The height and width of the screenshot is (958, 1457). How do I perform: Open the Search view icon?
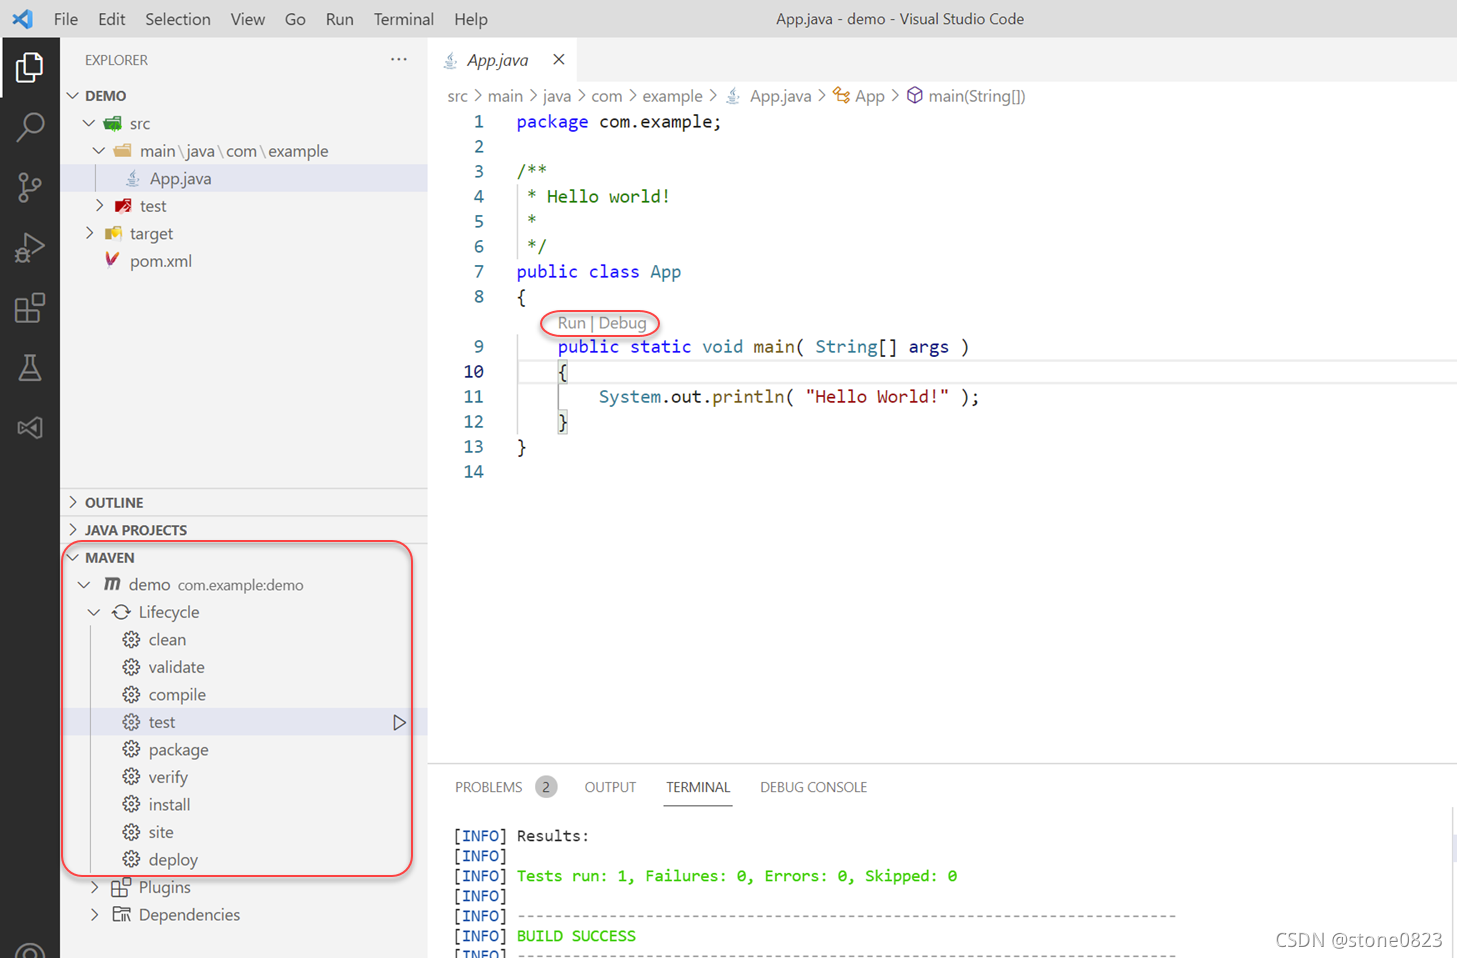click(30, 127)
